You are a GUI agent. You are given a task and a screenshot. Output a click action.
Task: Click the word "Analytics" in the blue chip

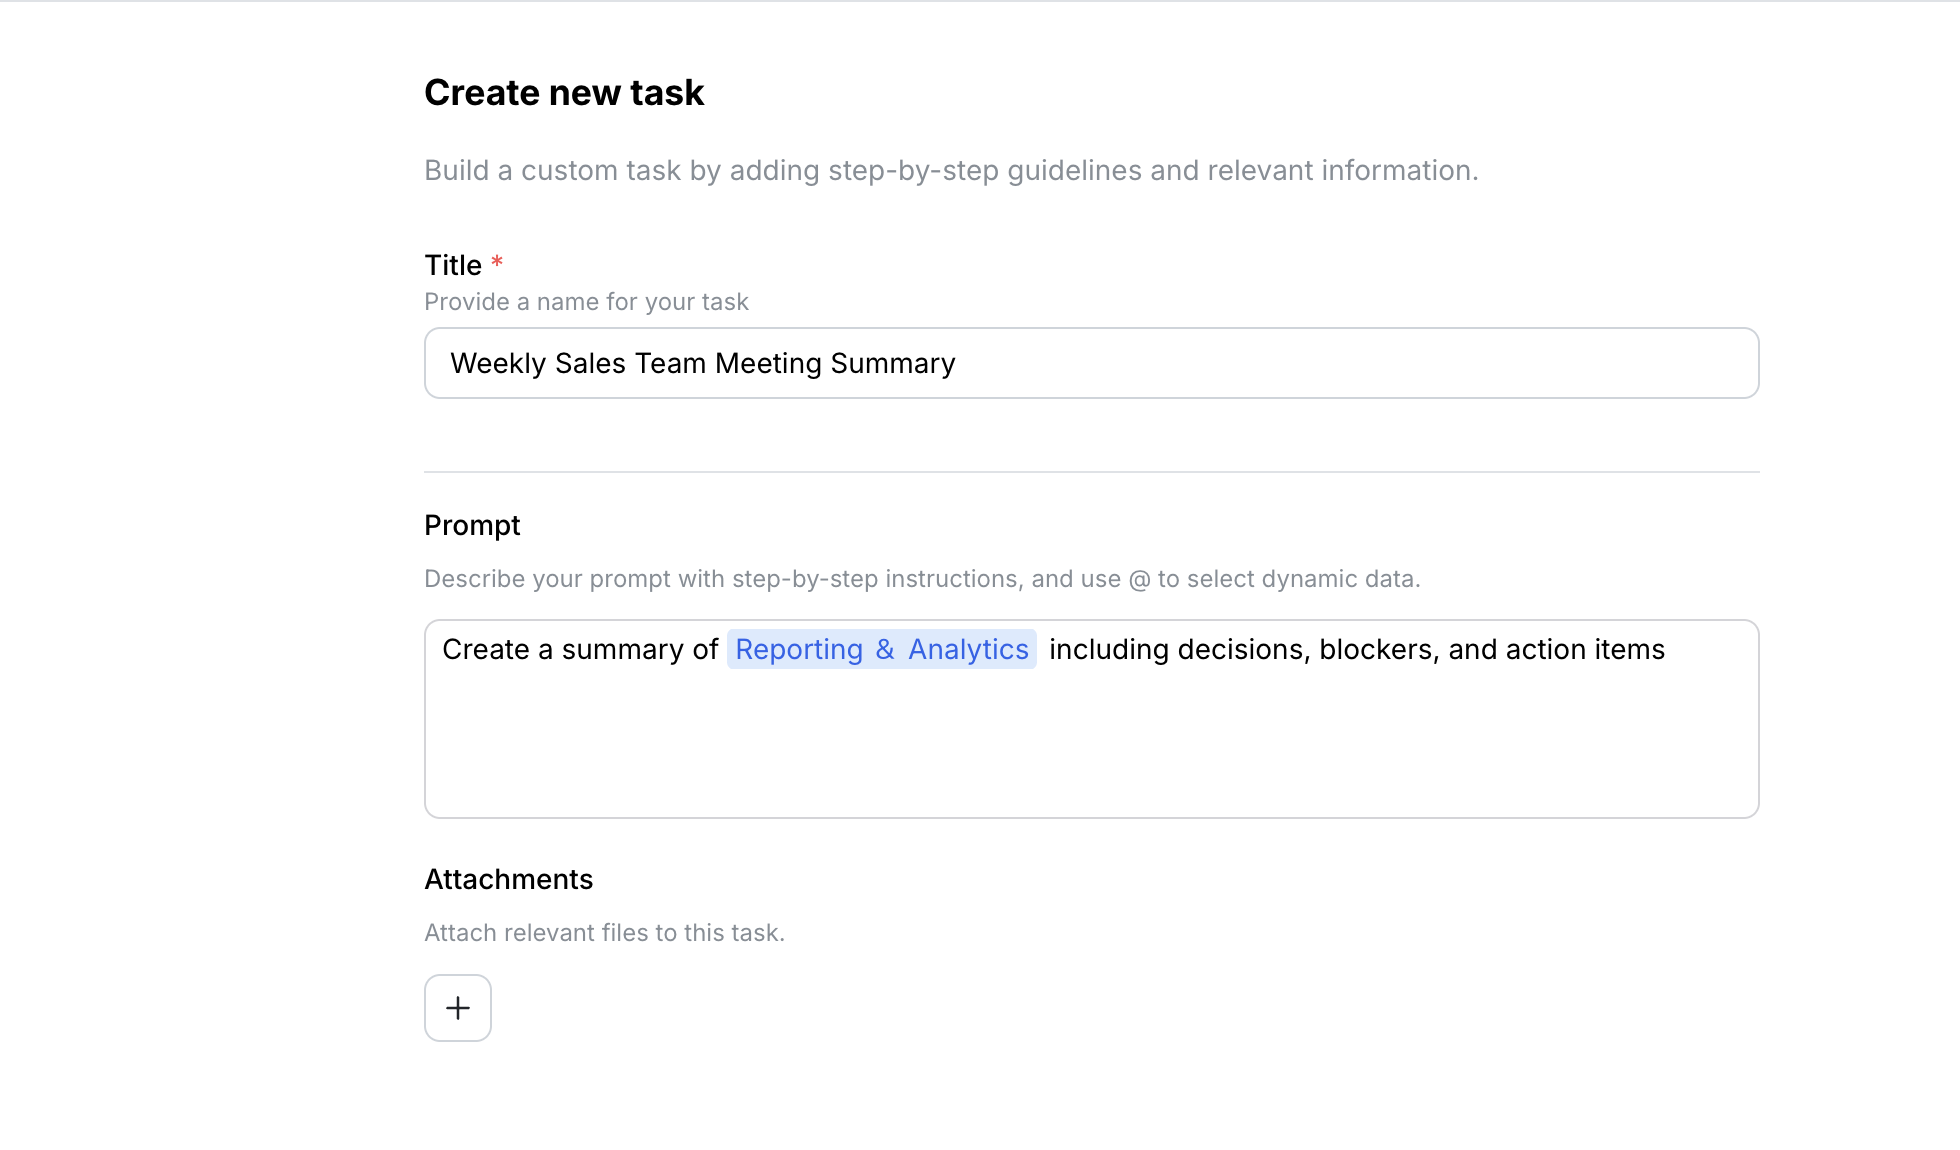pyautogui.click(x=968, y=650)
